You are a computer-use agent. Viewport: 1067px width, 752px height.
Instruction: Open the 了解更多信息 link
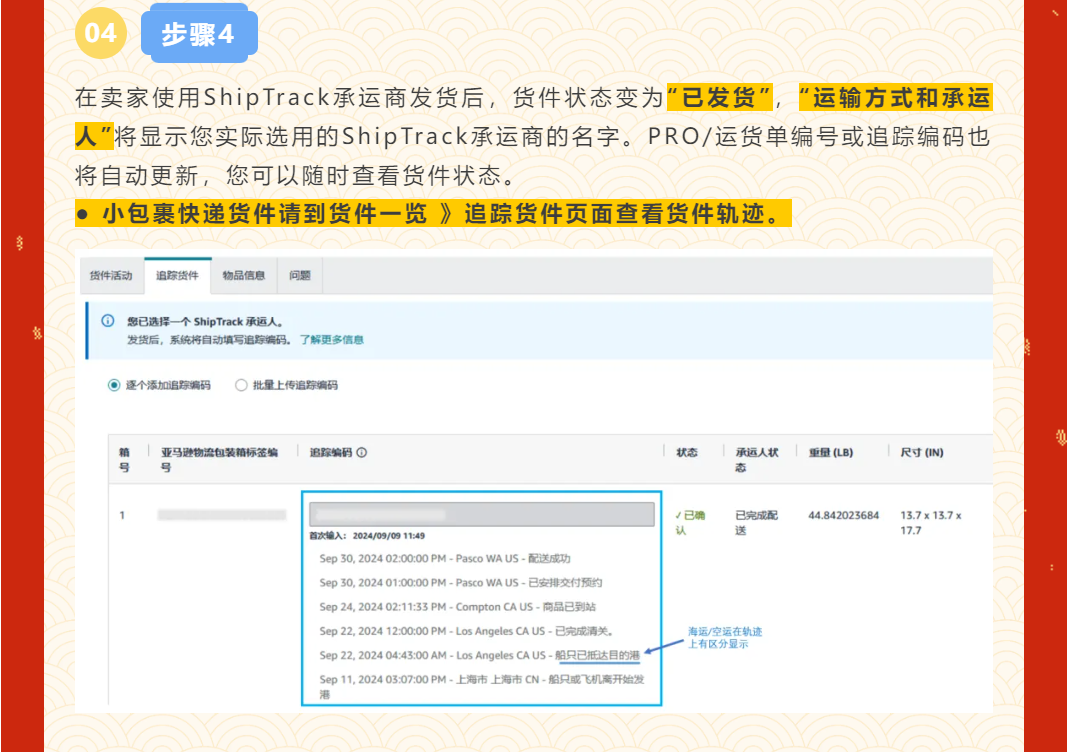[x=332, y=340]
